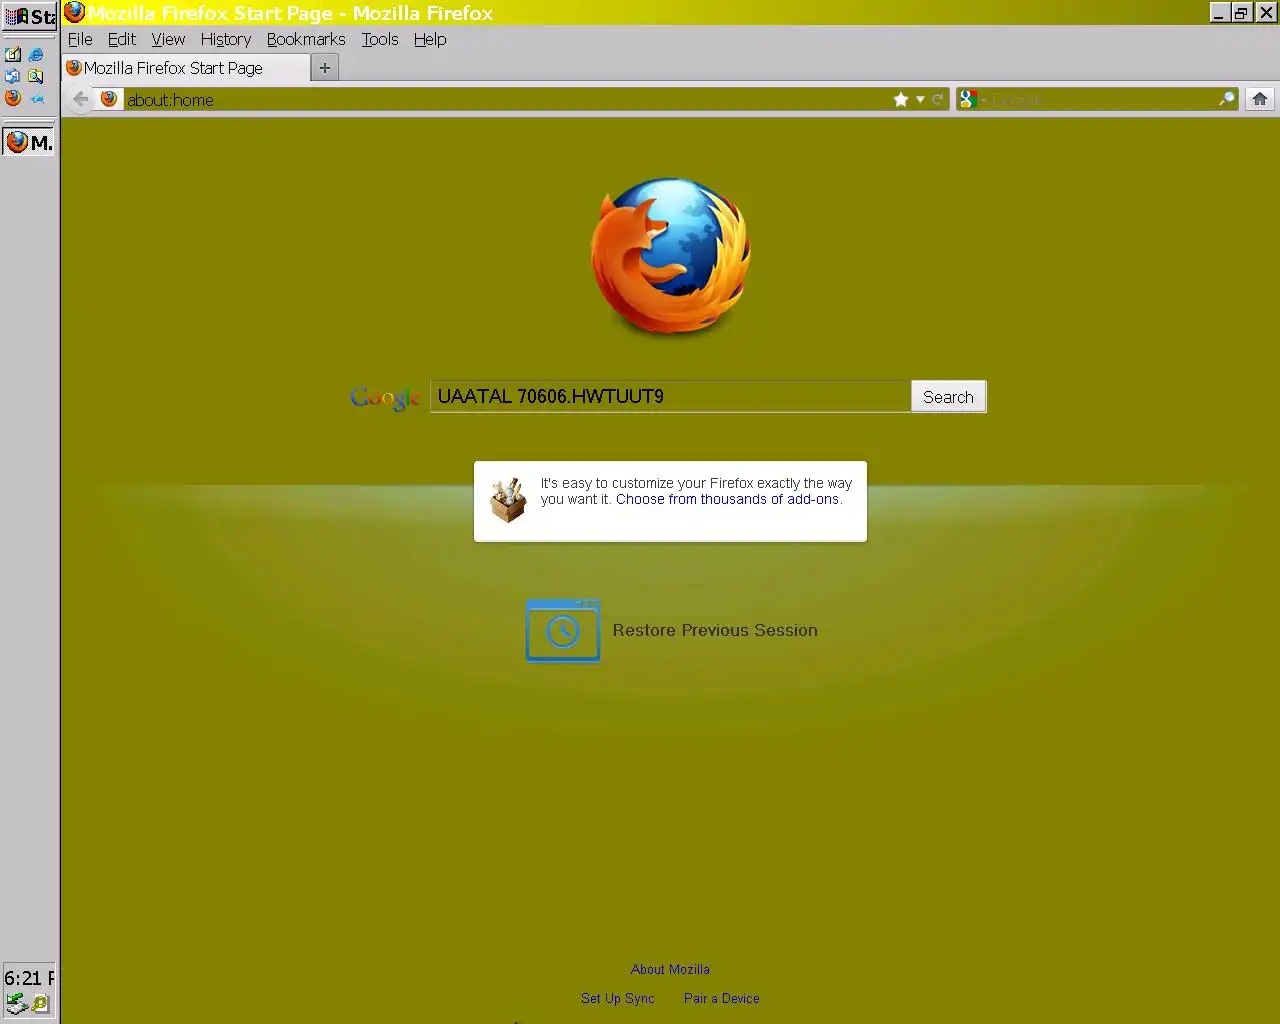The height and width of the screenshot is (1024, 1280).
Task: Open the network connection tray icon
Action: (15, 1003)
